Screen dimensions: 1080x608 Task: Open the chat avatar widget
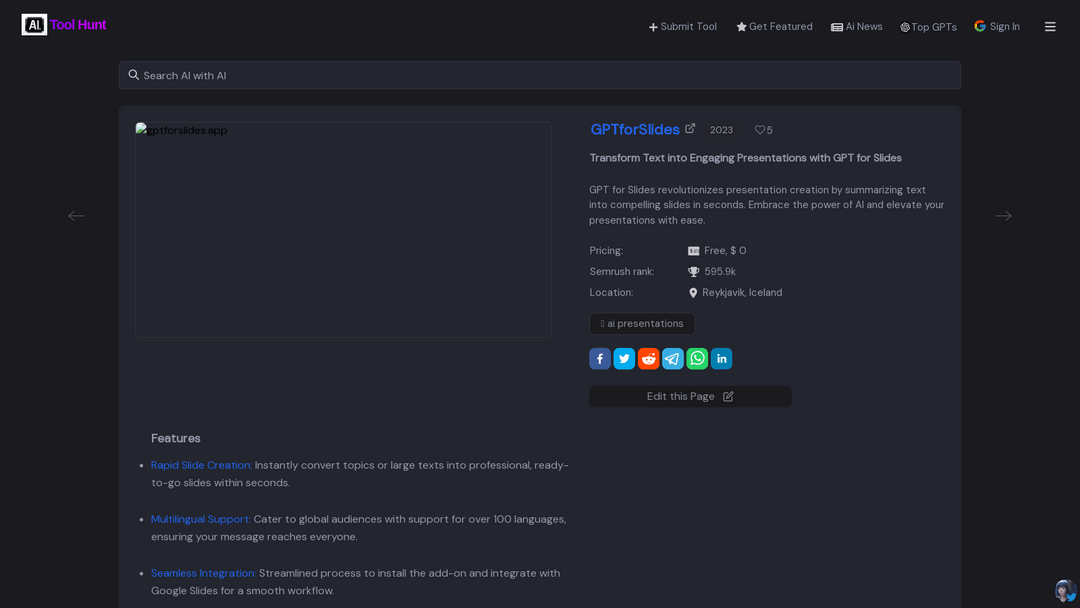(x=1065, y=591)
